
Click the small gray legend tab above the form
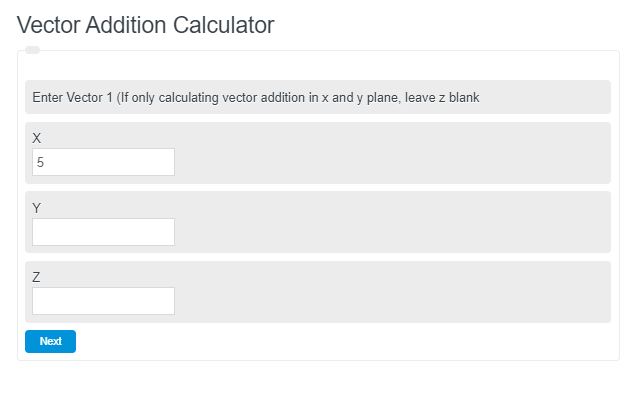tap(32, 50)
